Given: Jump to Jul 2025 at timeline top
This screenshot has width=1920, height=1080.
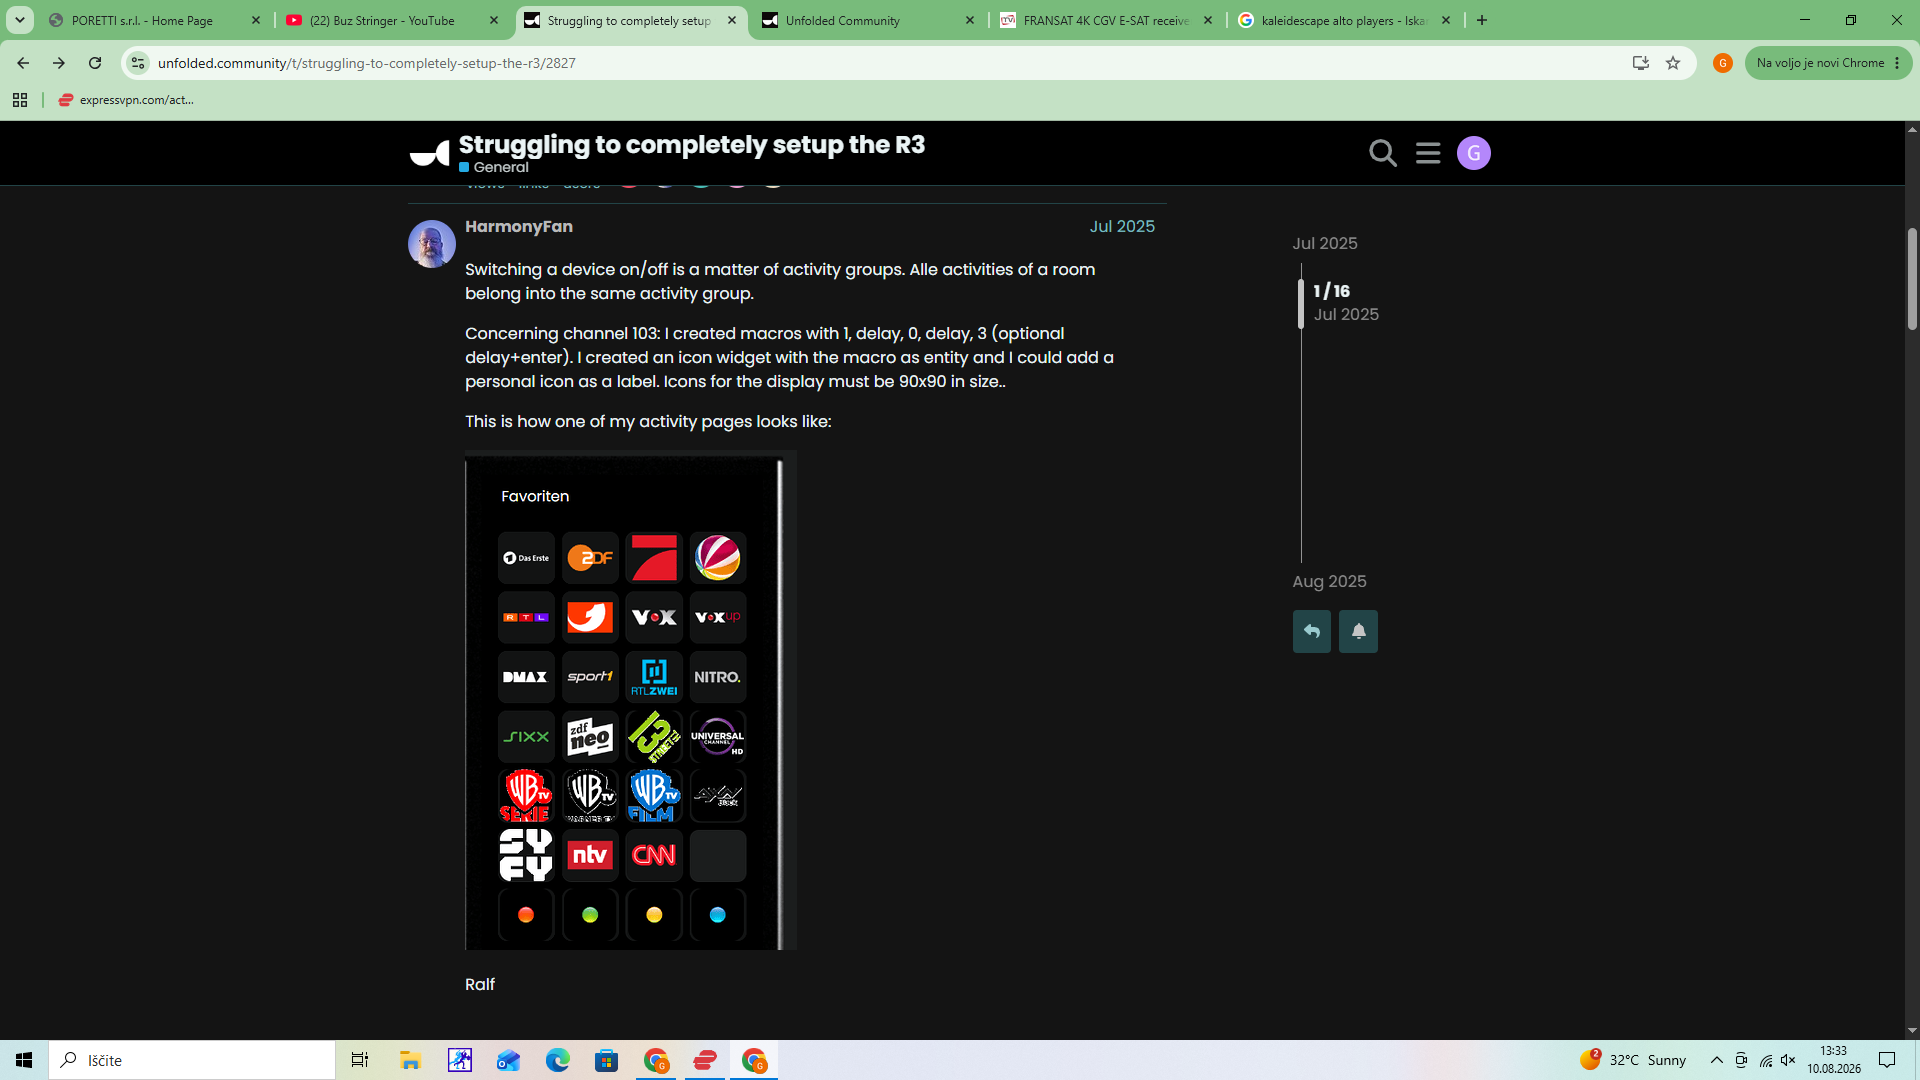Looking at the screenshot, I should tap(1325, 243).
